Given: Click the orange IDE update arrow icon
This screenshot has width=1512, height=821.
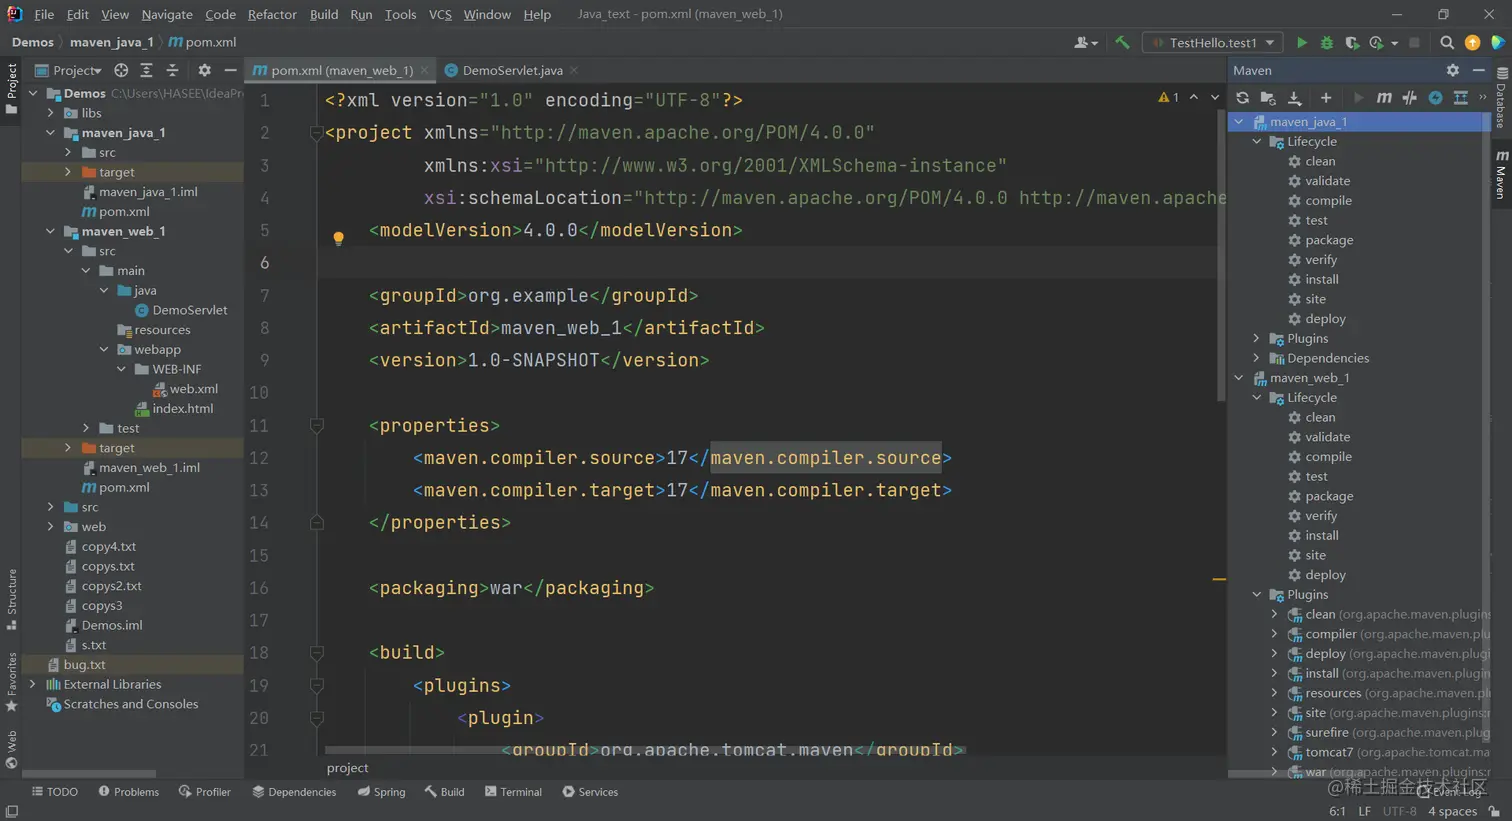Looking at the screenshot, I should point(1472,43).
